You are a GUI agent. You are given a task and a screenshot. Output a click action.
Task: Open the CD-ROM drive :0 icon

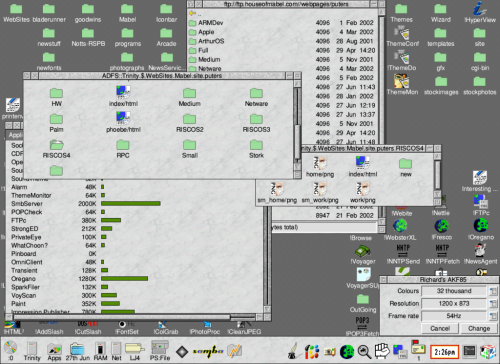click(10, 350)
